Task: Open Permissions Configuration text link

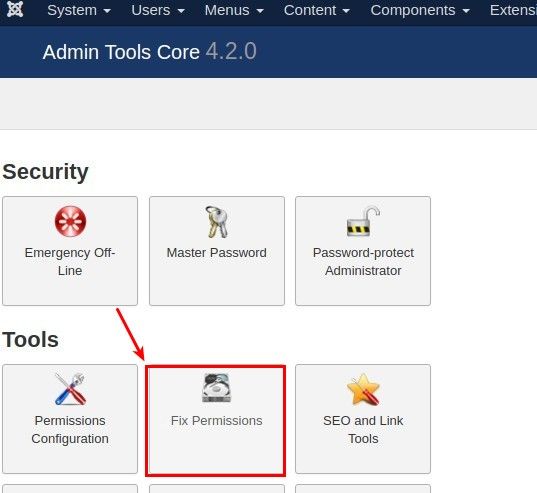Action: click(x=70, y=430)
